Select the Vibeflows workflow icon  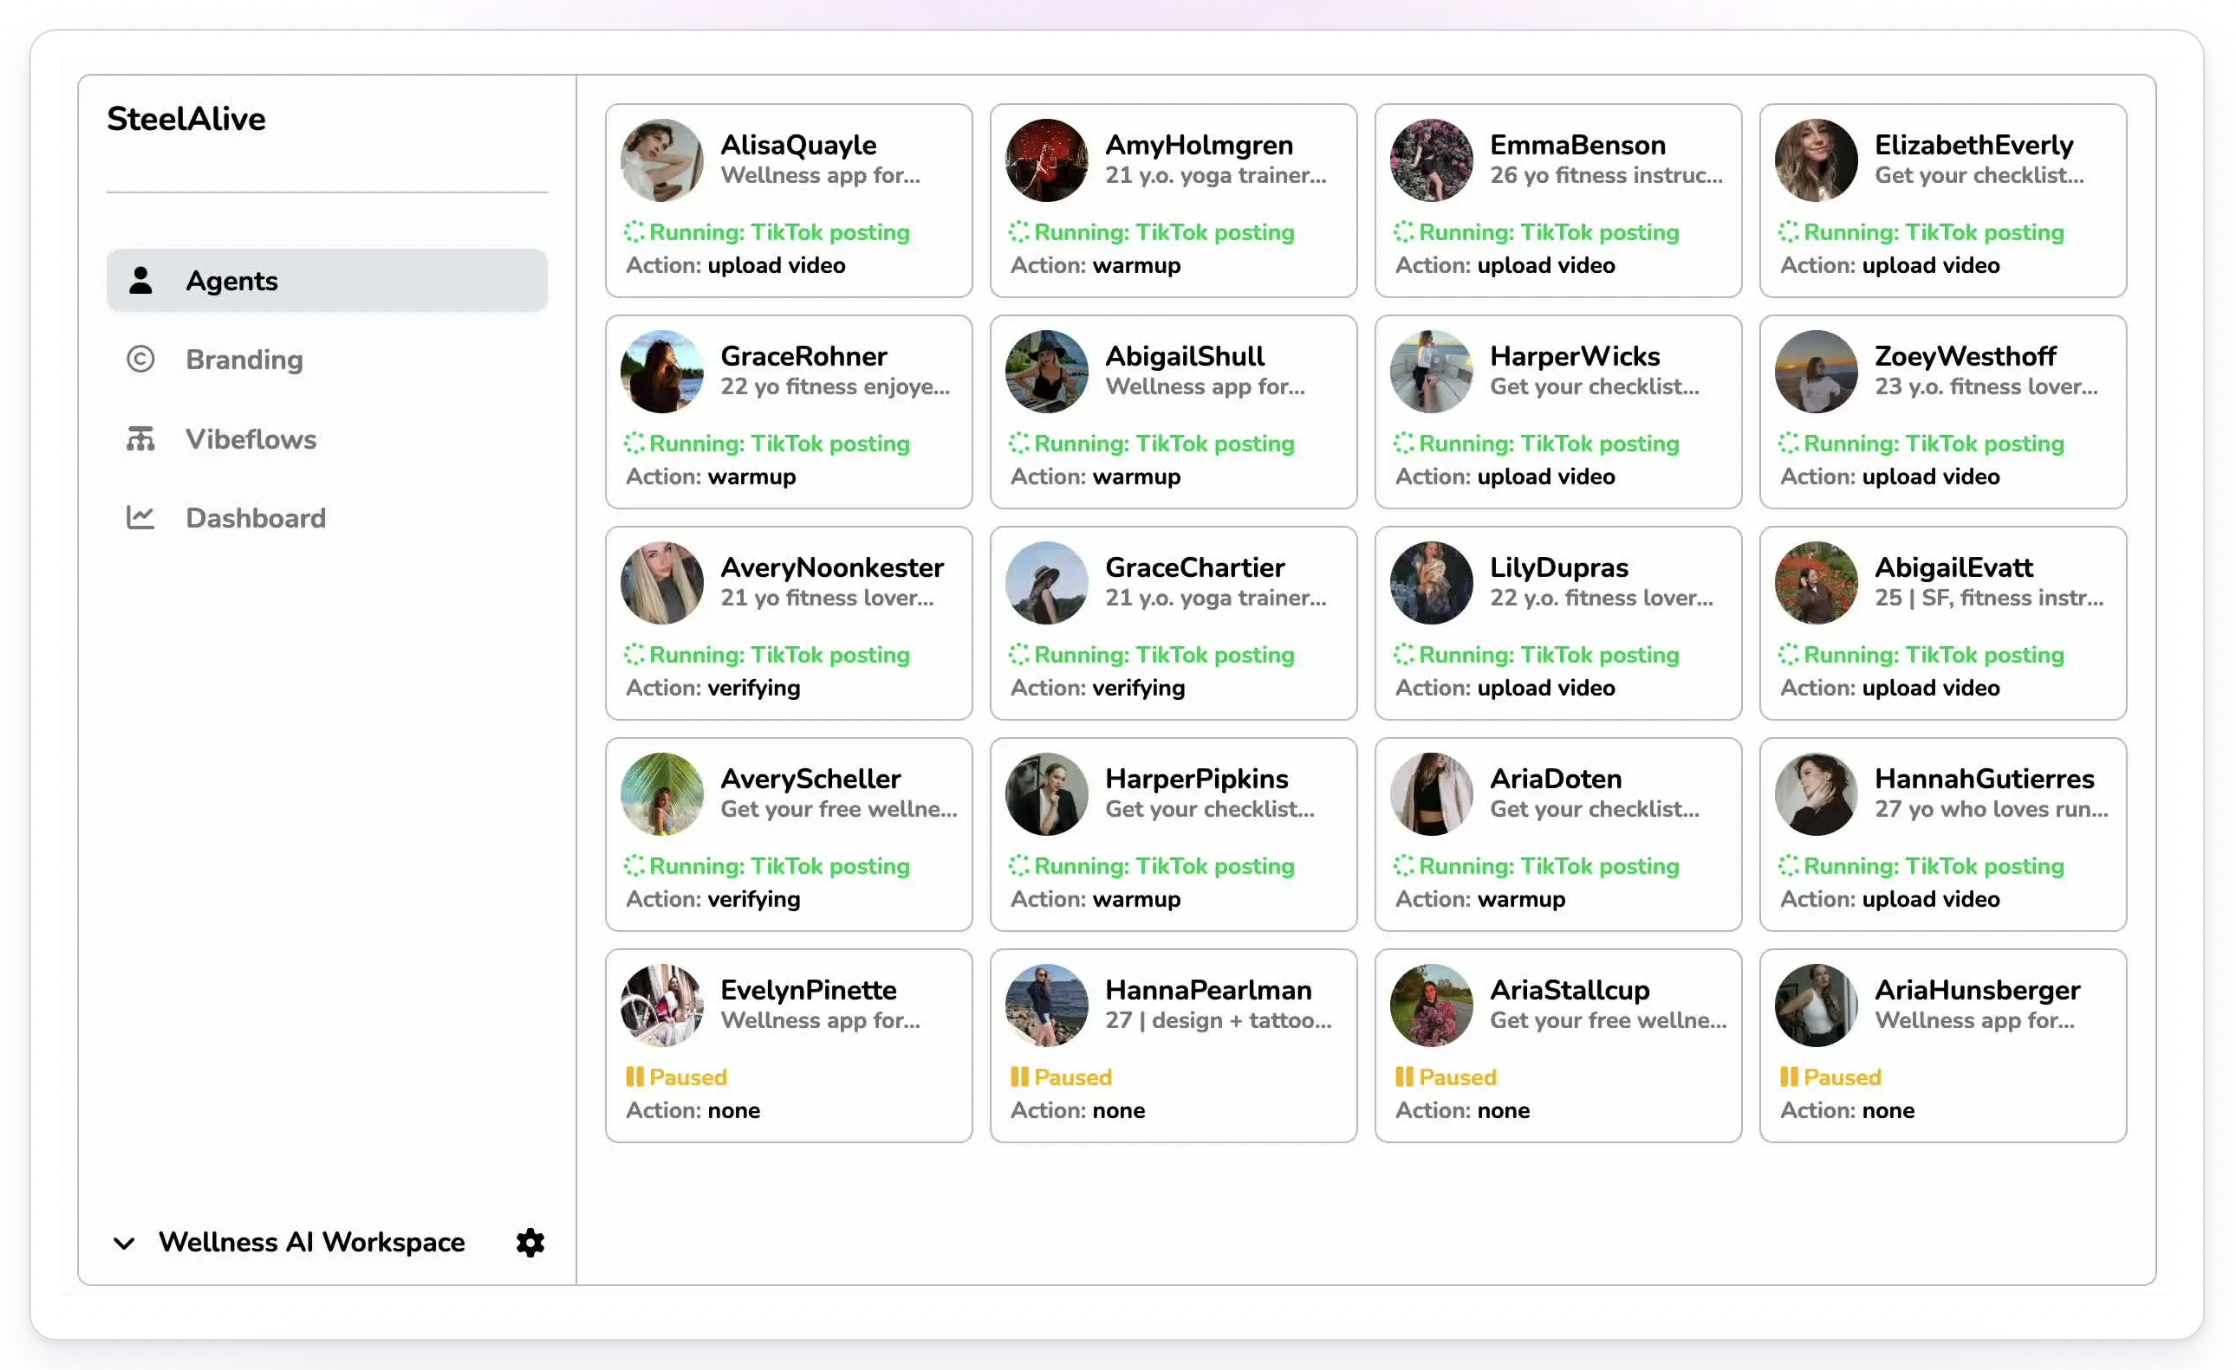tap(141, 438)
